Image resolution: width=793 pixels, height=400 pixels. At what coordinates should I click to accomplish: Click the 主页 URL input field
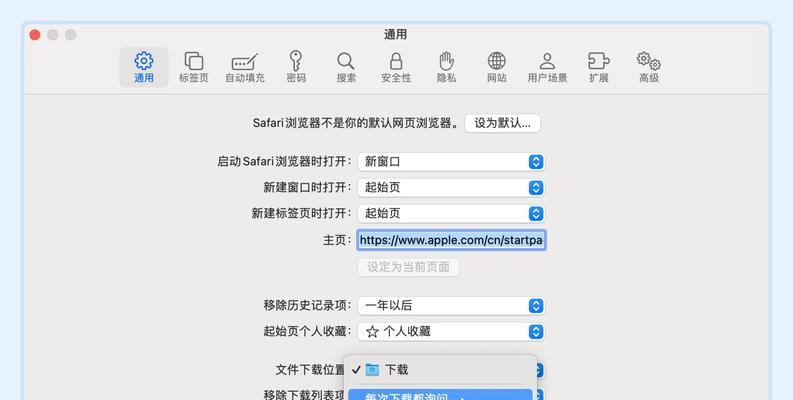452,240
